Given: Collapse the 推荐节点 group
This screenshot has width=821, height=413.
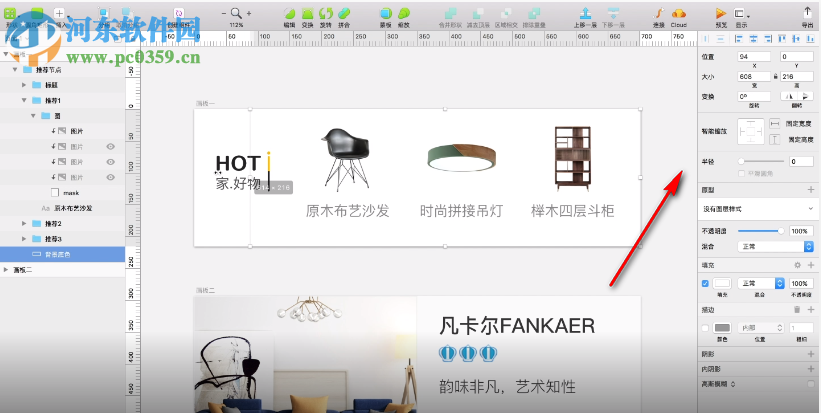Looking at the screenshot, I should (15, 69).
